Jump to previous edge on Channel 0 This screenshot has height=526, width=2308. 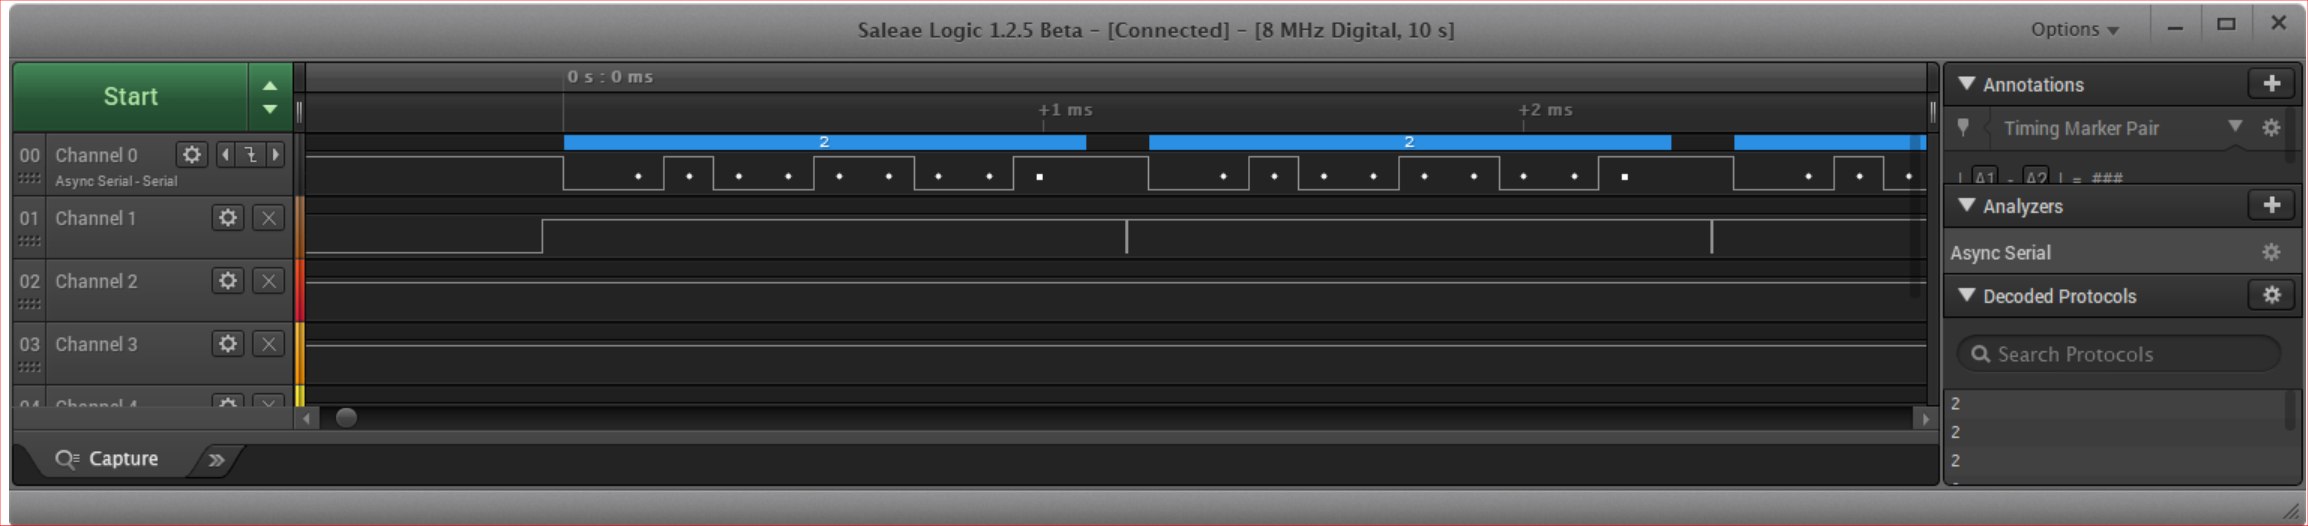coord(225,154)
